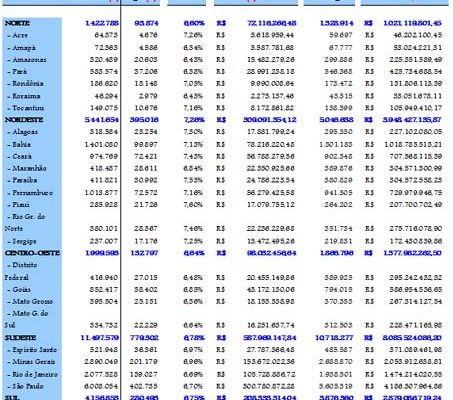453x400 pixels.
Task: Select the "- Minas Gerais" row label
Action: pos(31,361)
